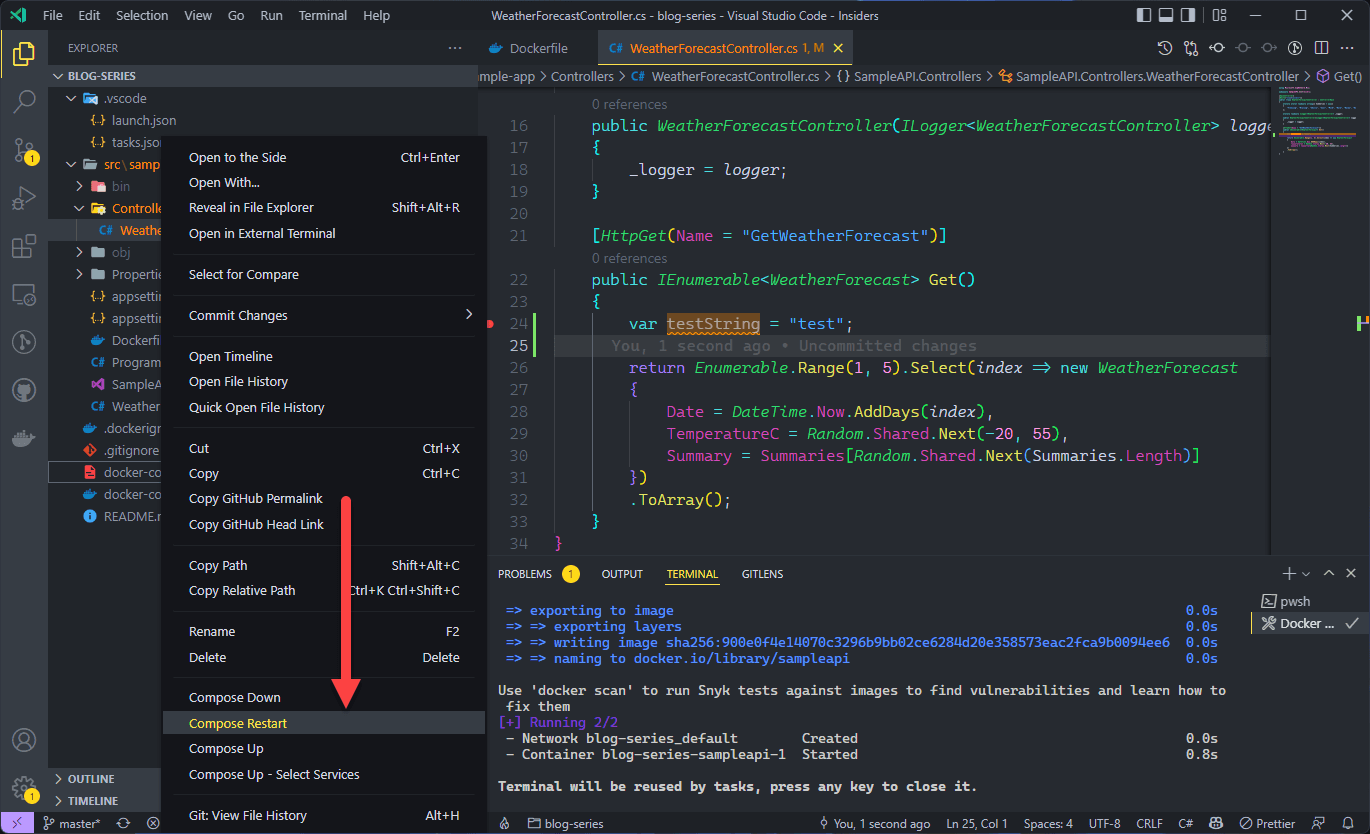
Task: Choose Compose Down from the context menu
Action: point(324,697)
